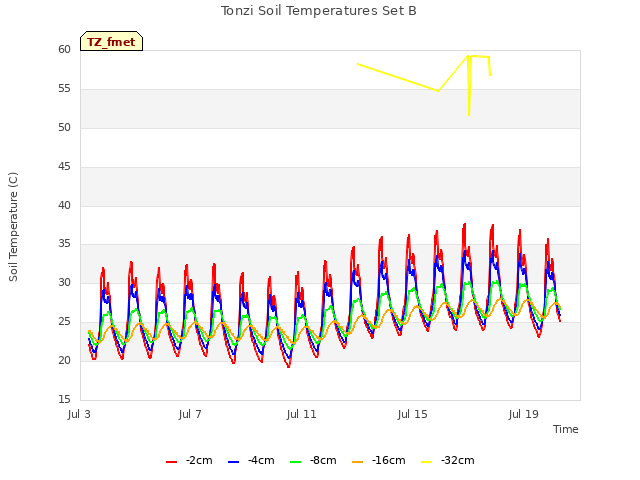Click the 20 y-axis tick label

[x=64, y=360]
